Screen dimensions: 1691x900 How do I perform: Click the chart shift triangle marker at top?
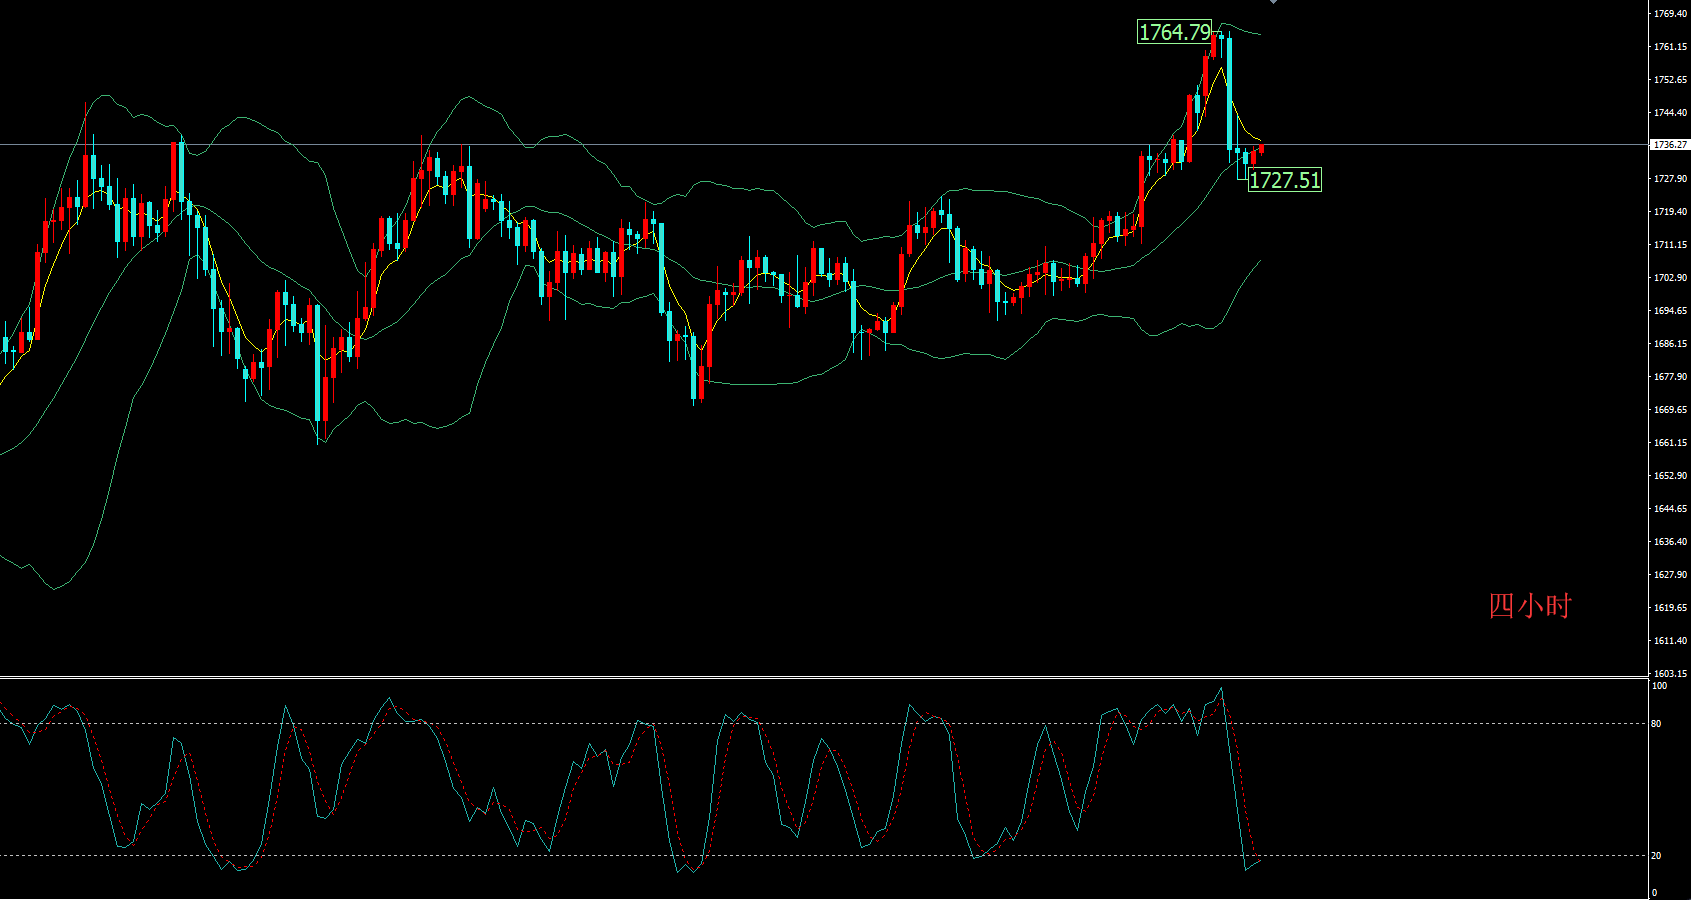click(1273, 2)
